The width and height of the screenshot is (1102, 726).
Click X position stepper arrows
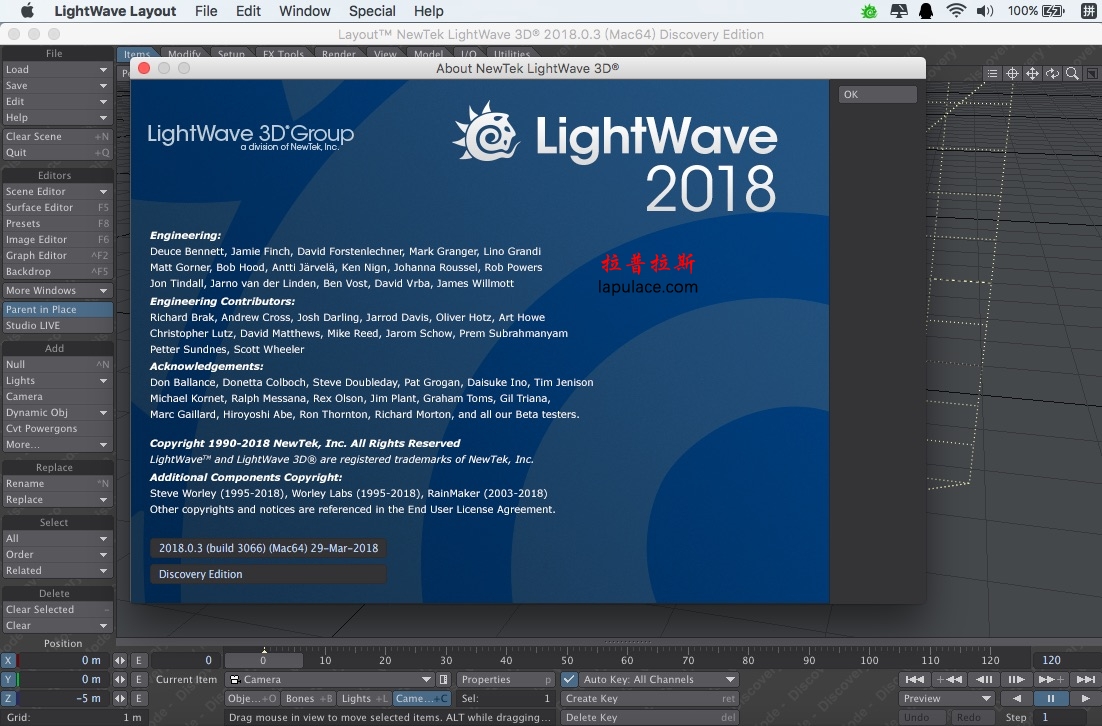click(x=120, y=661)
